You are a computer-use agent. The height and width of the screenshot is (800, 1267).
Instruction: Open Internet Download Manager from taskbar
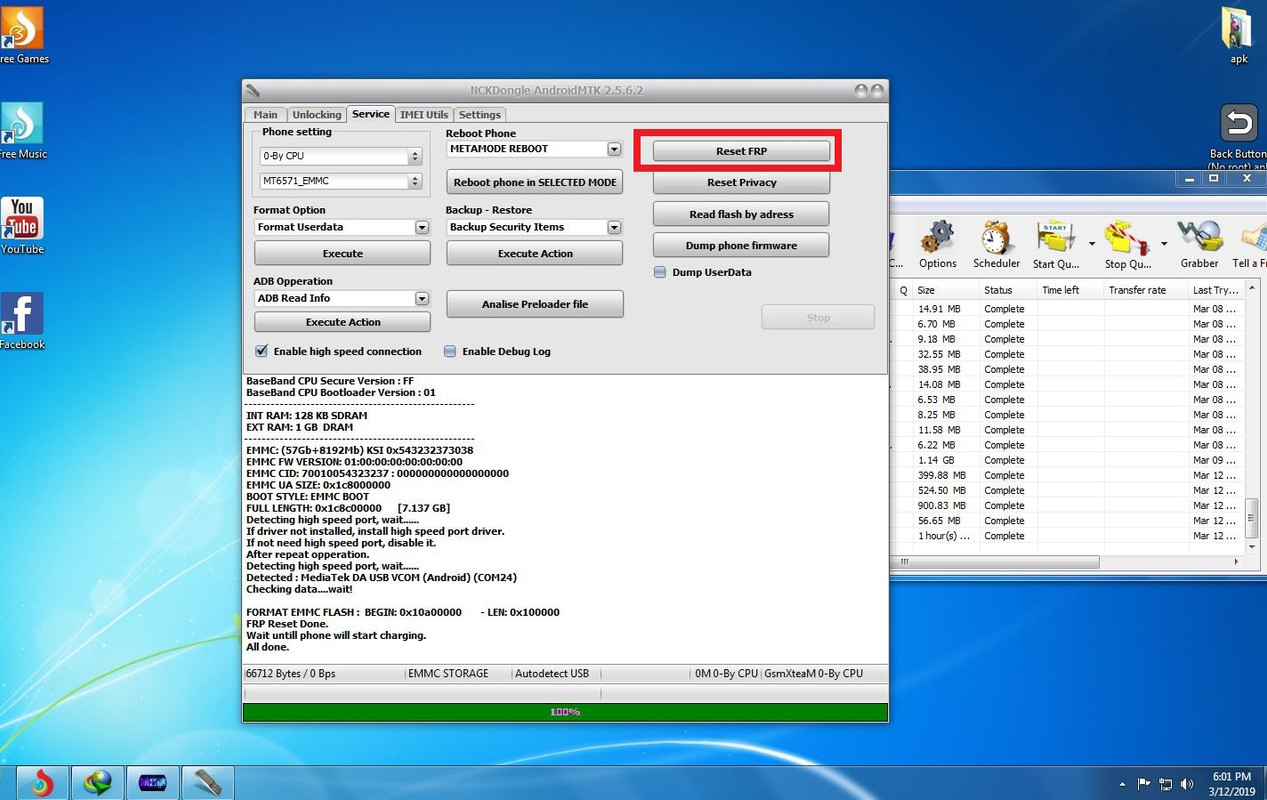[x=97, y=782]
